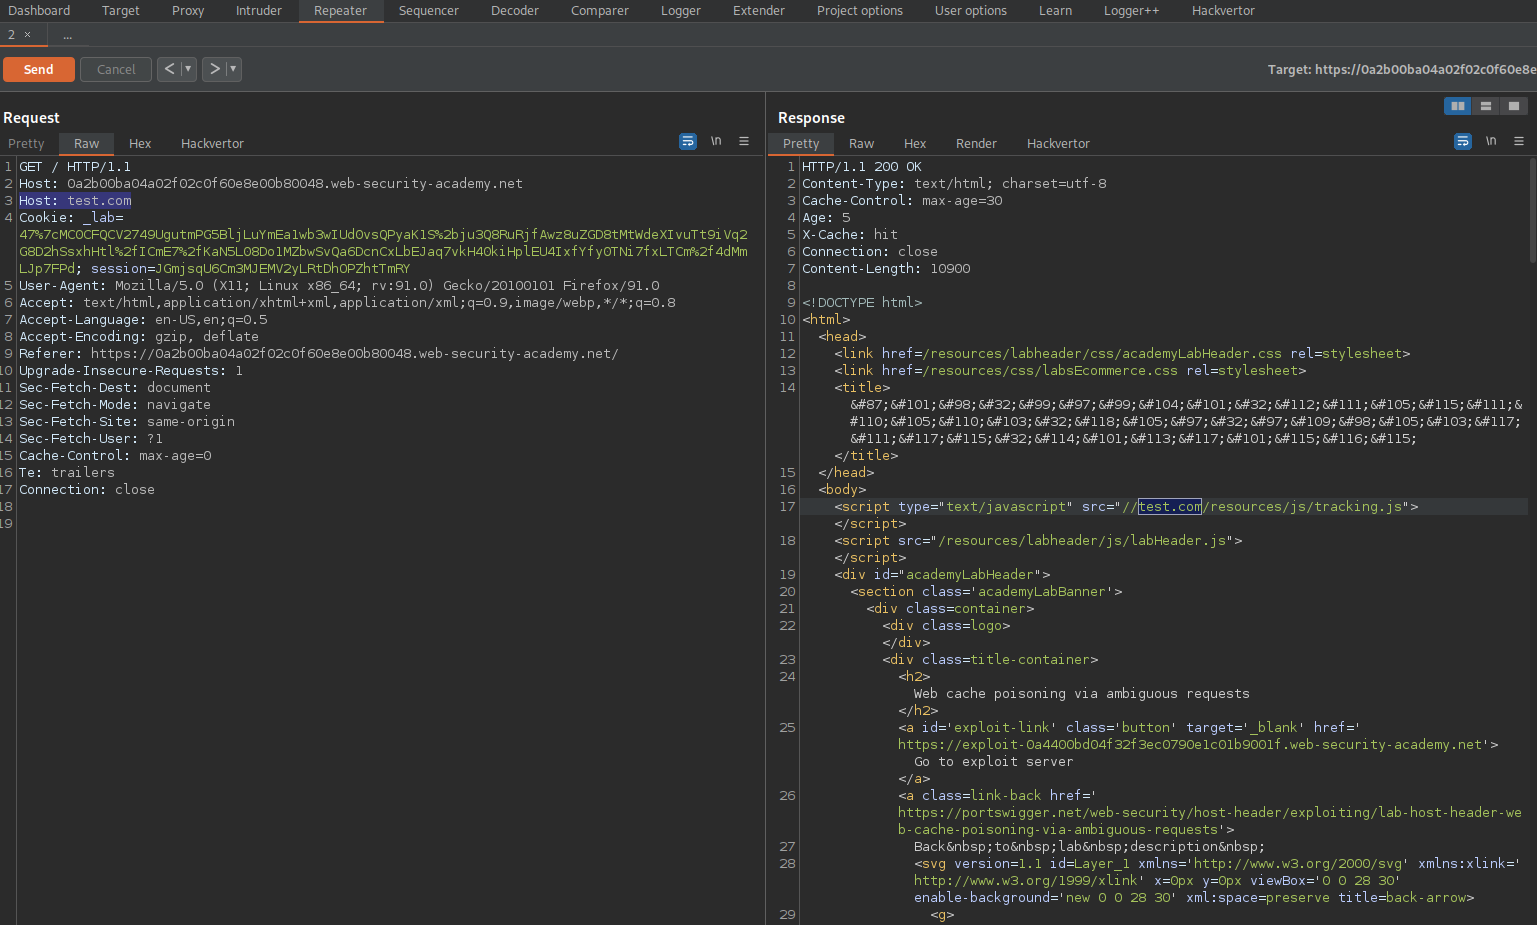The height and width of the screenshot is (925, 1537).
Task: Open the Extender tab
Action: [759, 11]
